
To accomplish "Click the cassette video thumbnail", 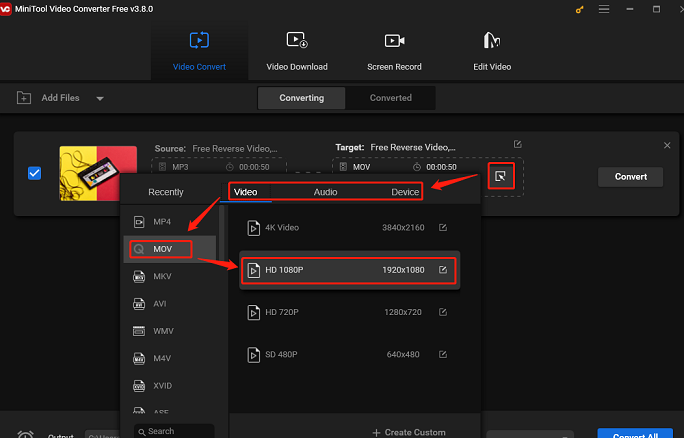I will tap(98, 173).
